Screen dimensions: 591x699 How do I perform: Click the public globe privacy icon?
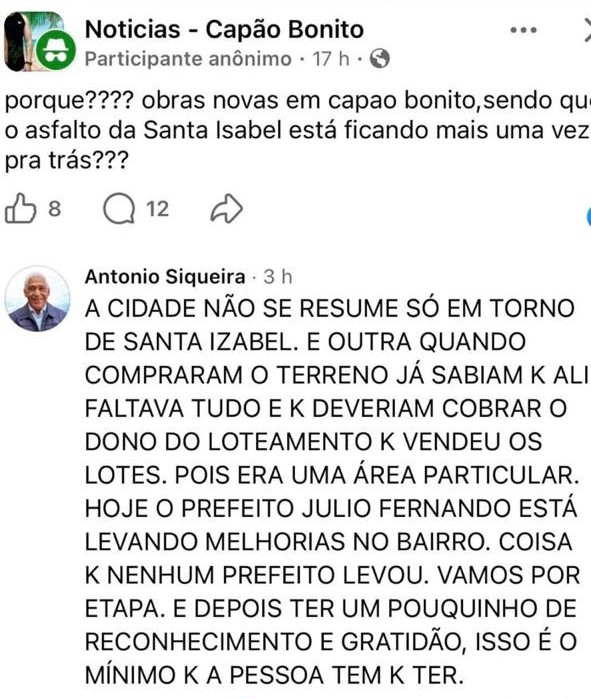[x=380, y=58]
